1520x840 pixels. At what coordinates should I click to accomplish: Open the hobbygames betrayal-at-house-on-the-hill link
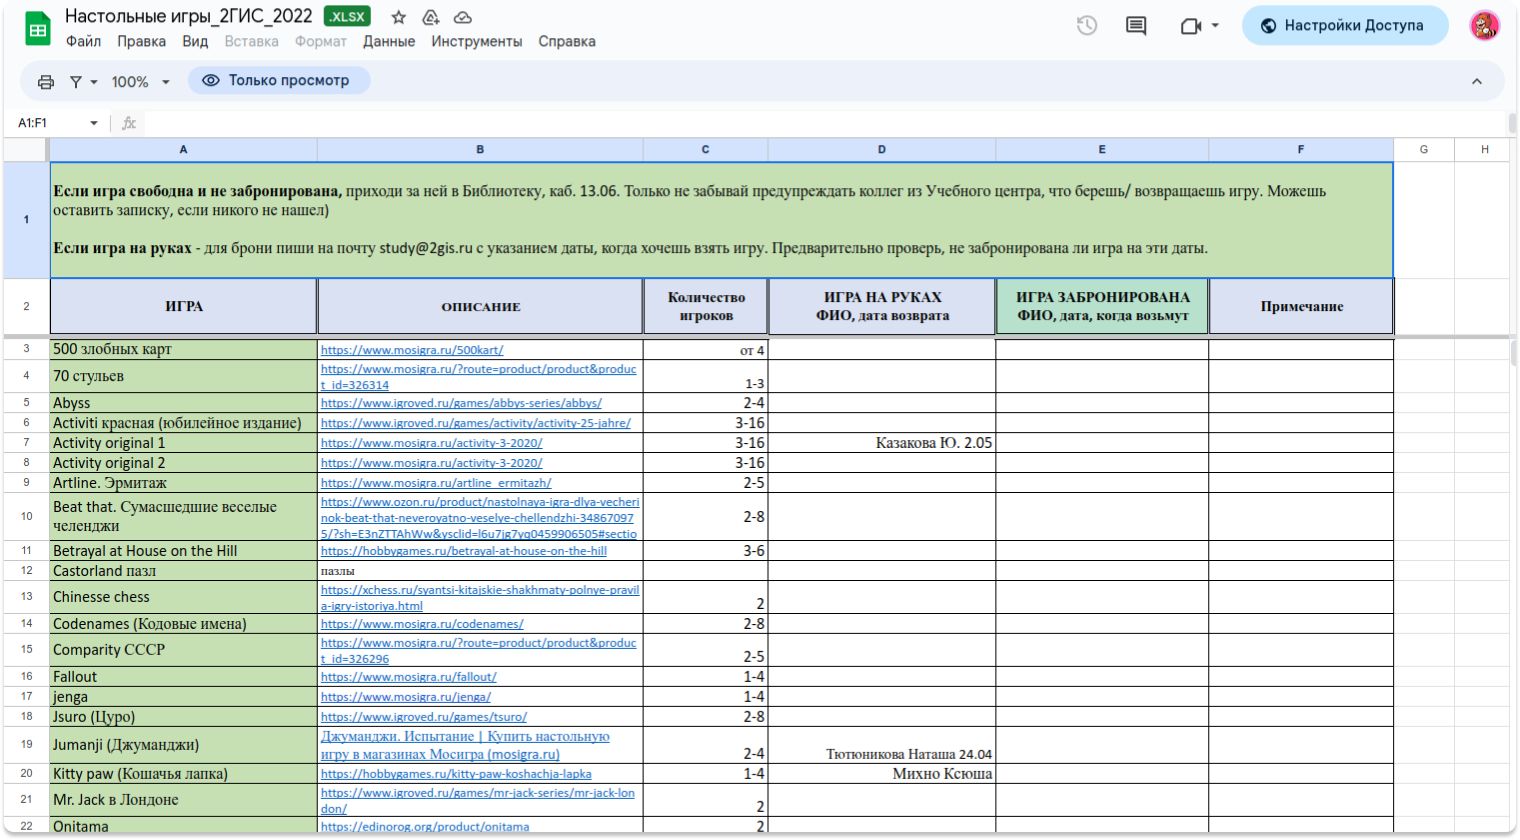pyautogui.click(x=464, y=551)
